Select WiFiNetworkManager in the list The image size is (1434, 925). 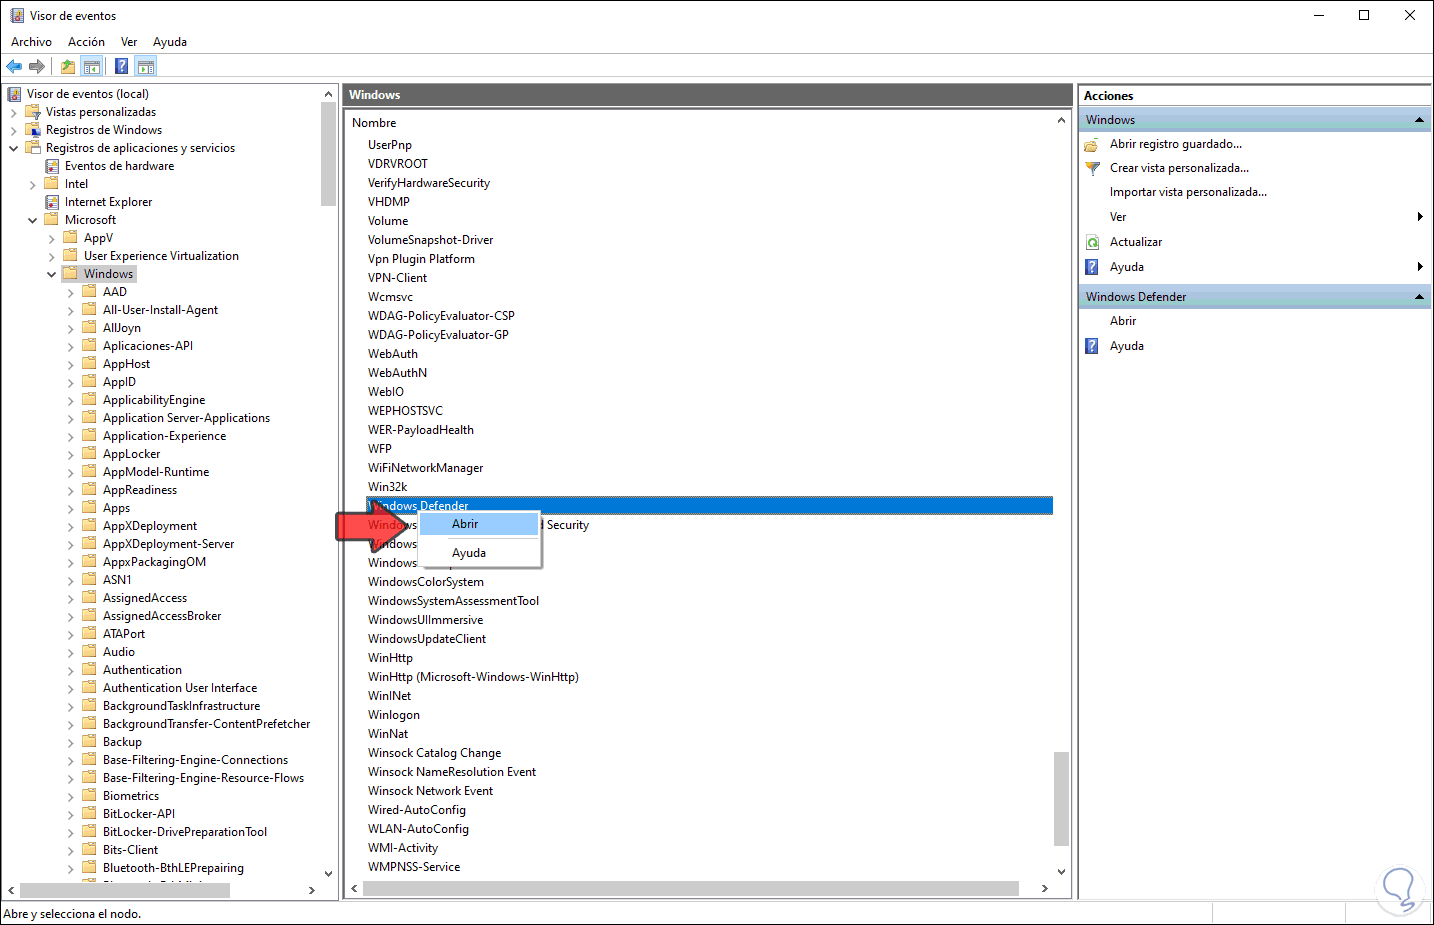tap(425, 468)
